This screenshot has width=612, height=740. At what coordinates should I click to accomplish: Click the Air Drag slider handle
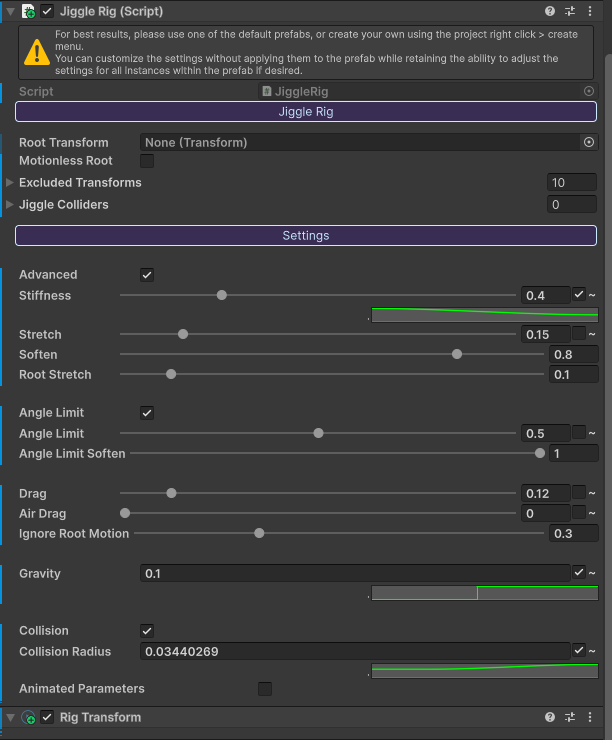125,513
